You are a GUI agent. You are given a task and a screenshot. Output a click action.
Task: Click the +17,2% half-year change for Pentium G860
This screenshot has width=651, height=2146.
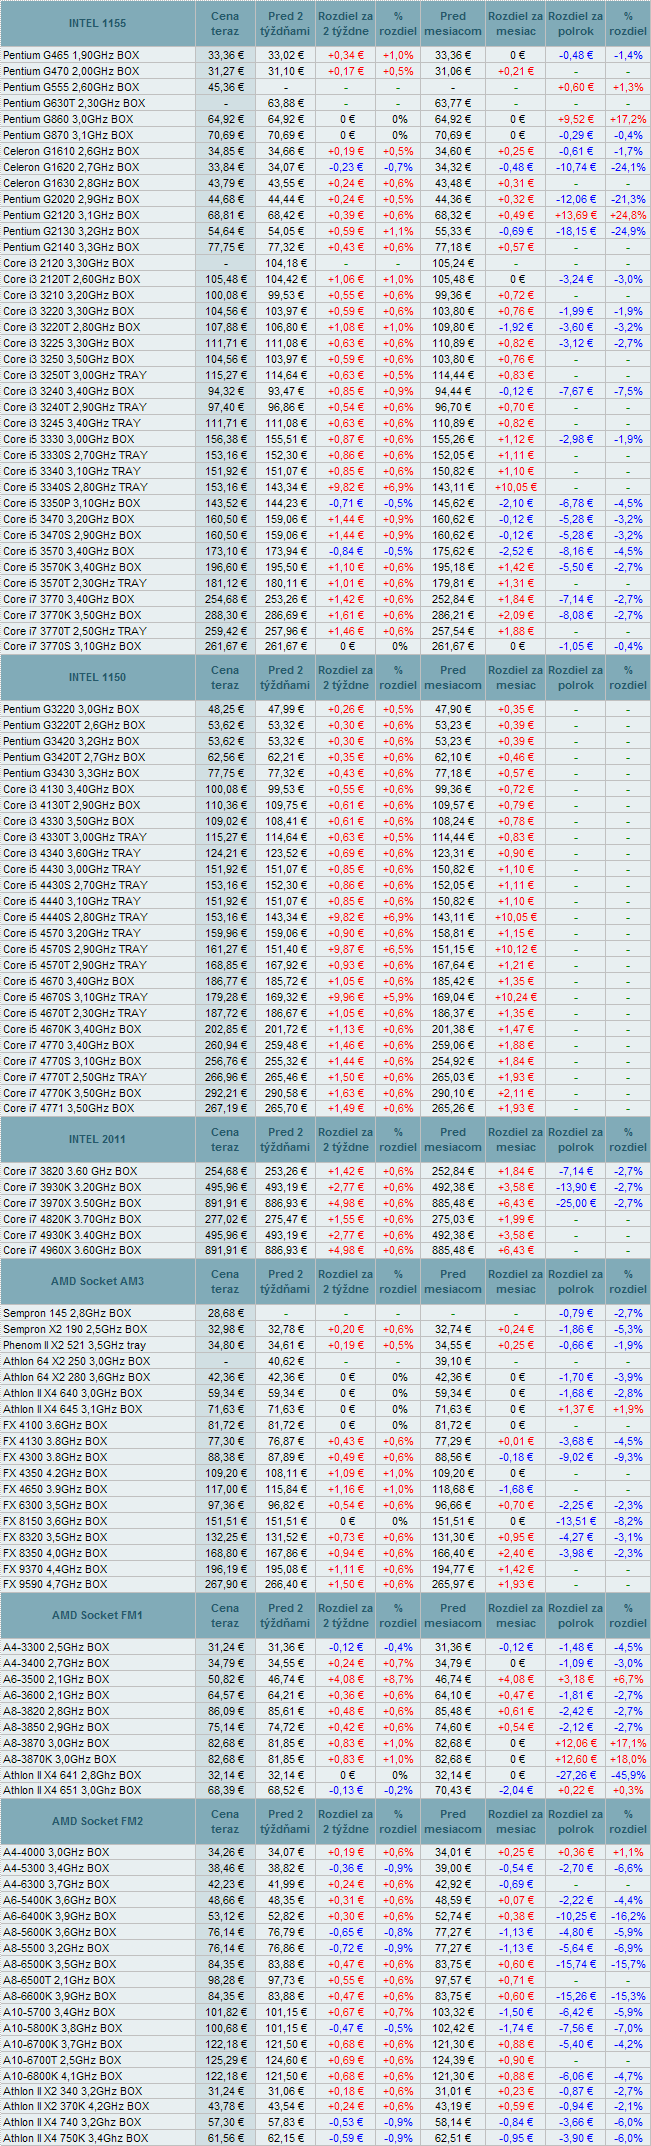[x=628, y=119]
